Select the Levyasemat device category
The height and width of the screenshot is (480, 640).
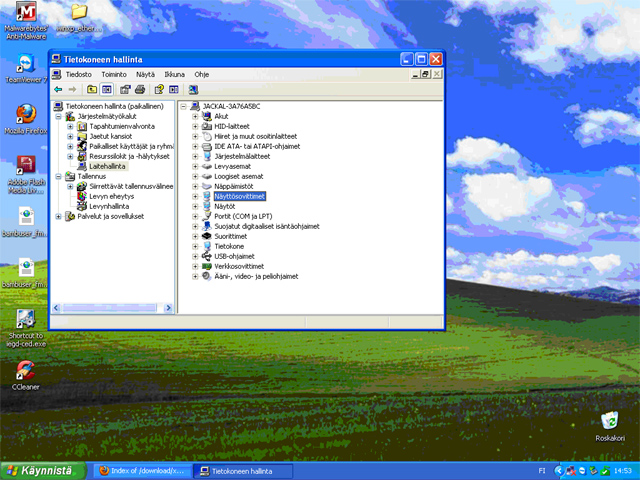coord(233,167)
